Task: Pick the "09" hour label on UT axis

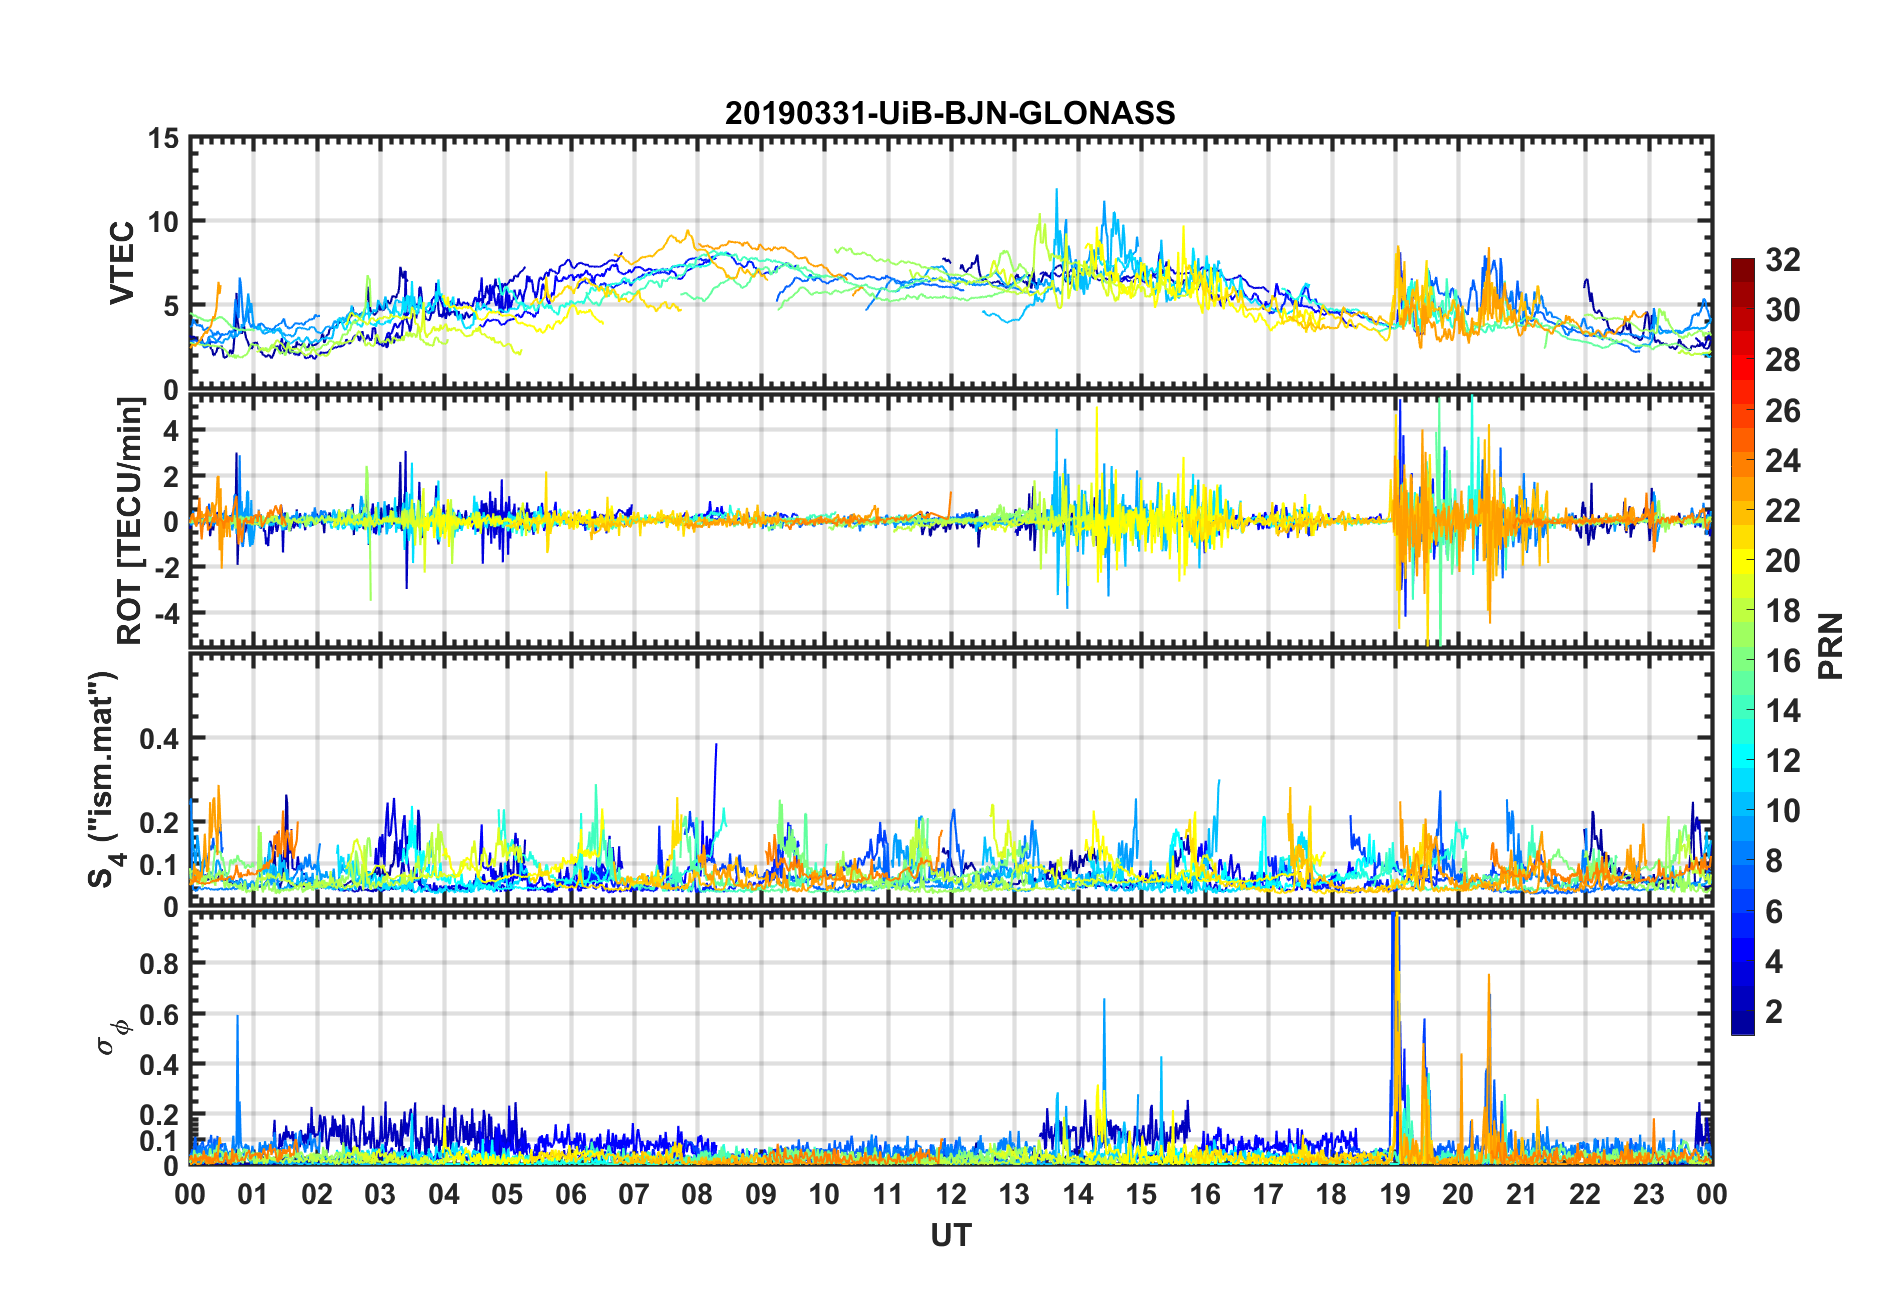Action: (760, 1194)
